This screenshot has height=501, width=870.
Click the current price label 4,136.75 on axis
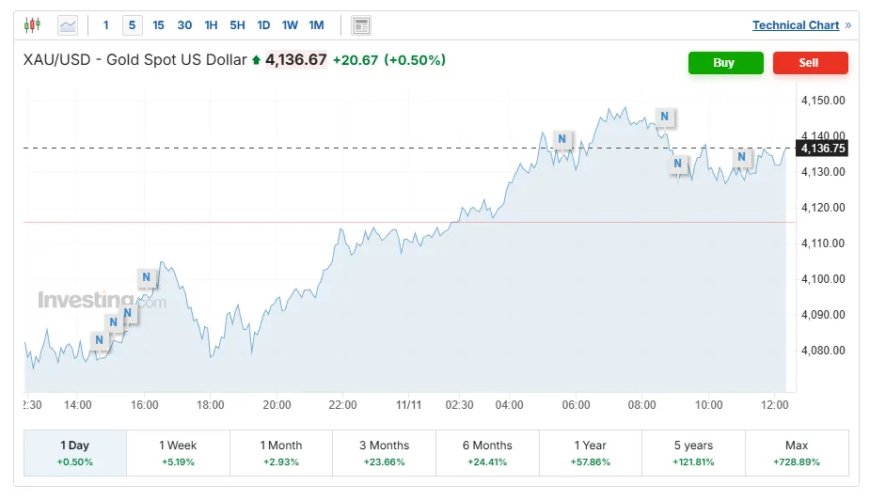coord(822,148)
